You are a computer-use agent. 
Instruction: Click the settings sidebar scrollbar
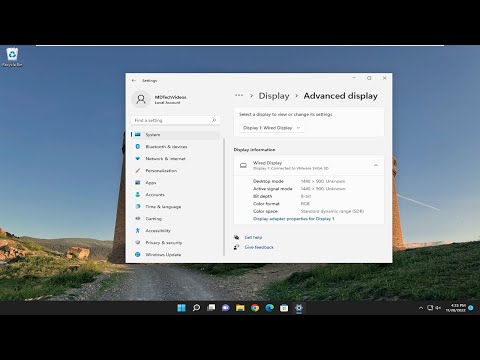coord(224,197)
